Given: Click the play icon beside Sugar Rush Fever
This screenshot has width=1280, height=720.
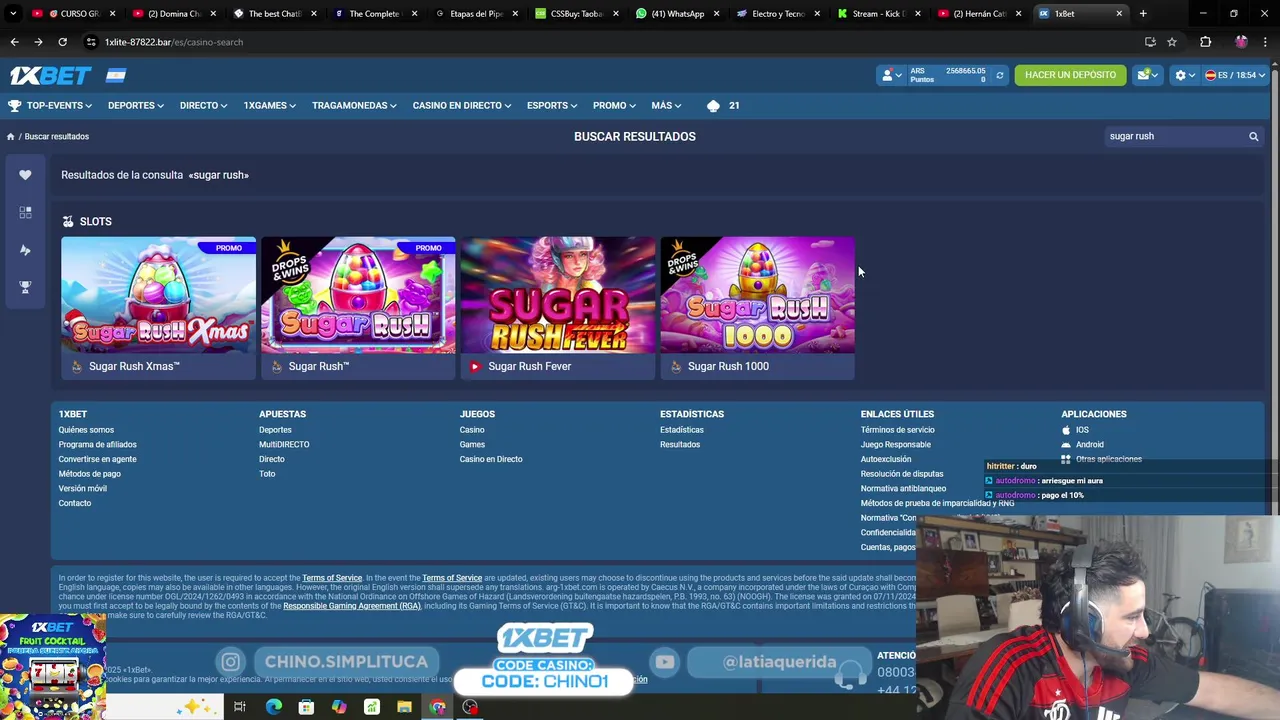Looking at the screenshot, I should tap(475, 367).
